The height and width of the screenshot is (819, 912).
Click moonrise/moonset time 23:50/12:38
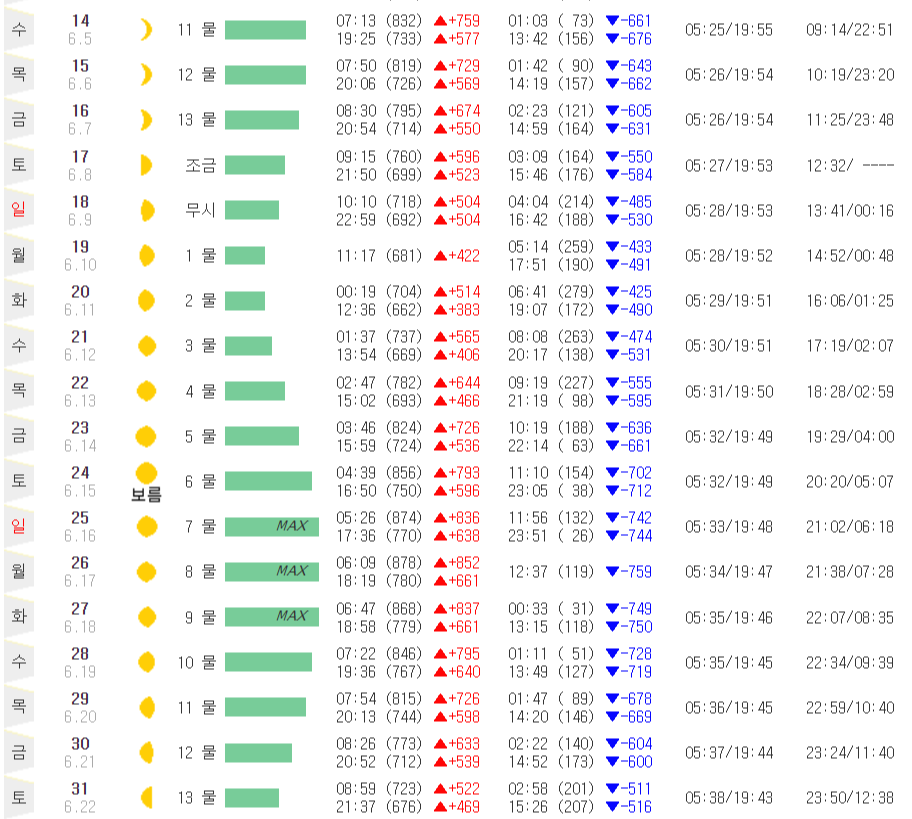click(850, 797)
